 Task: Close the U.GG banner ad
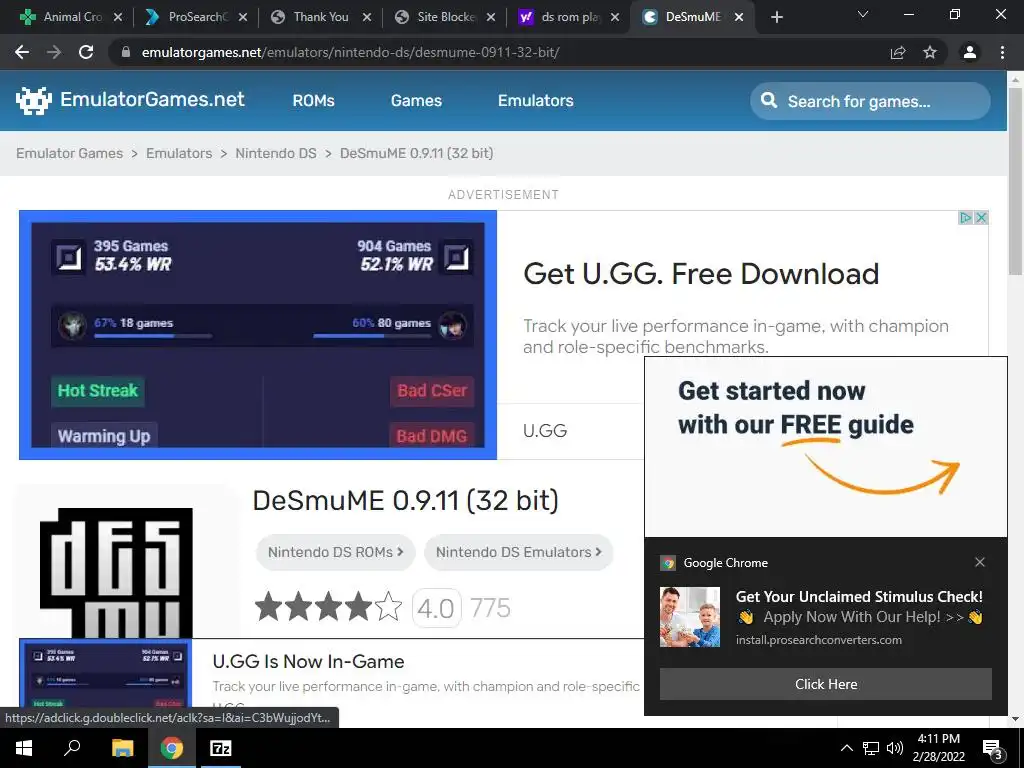point(981,217)
